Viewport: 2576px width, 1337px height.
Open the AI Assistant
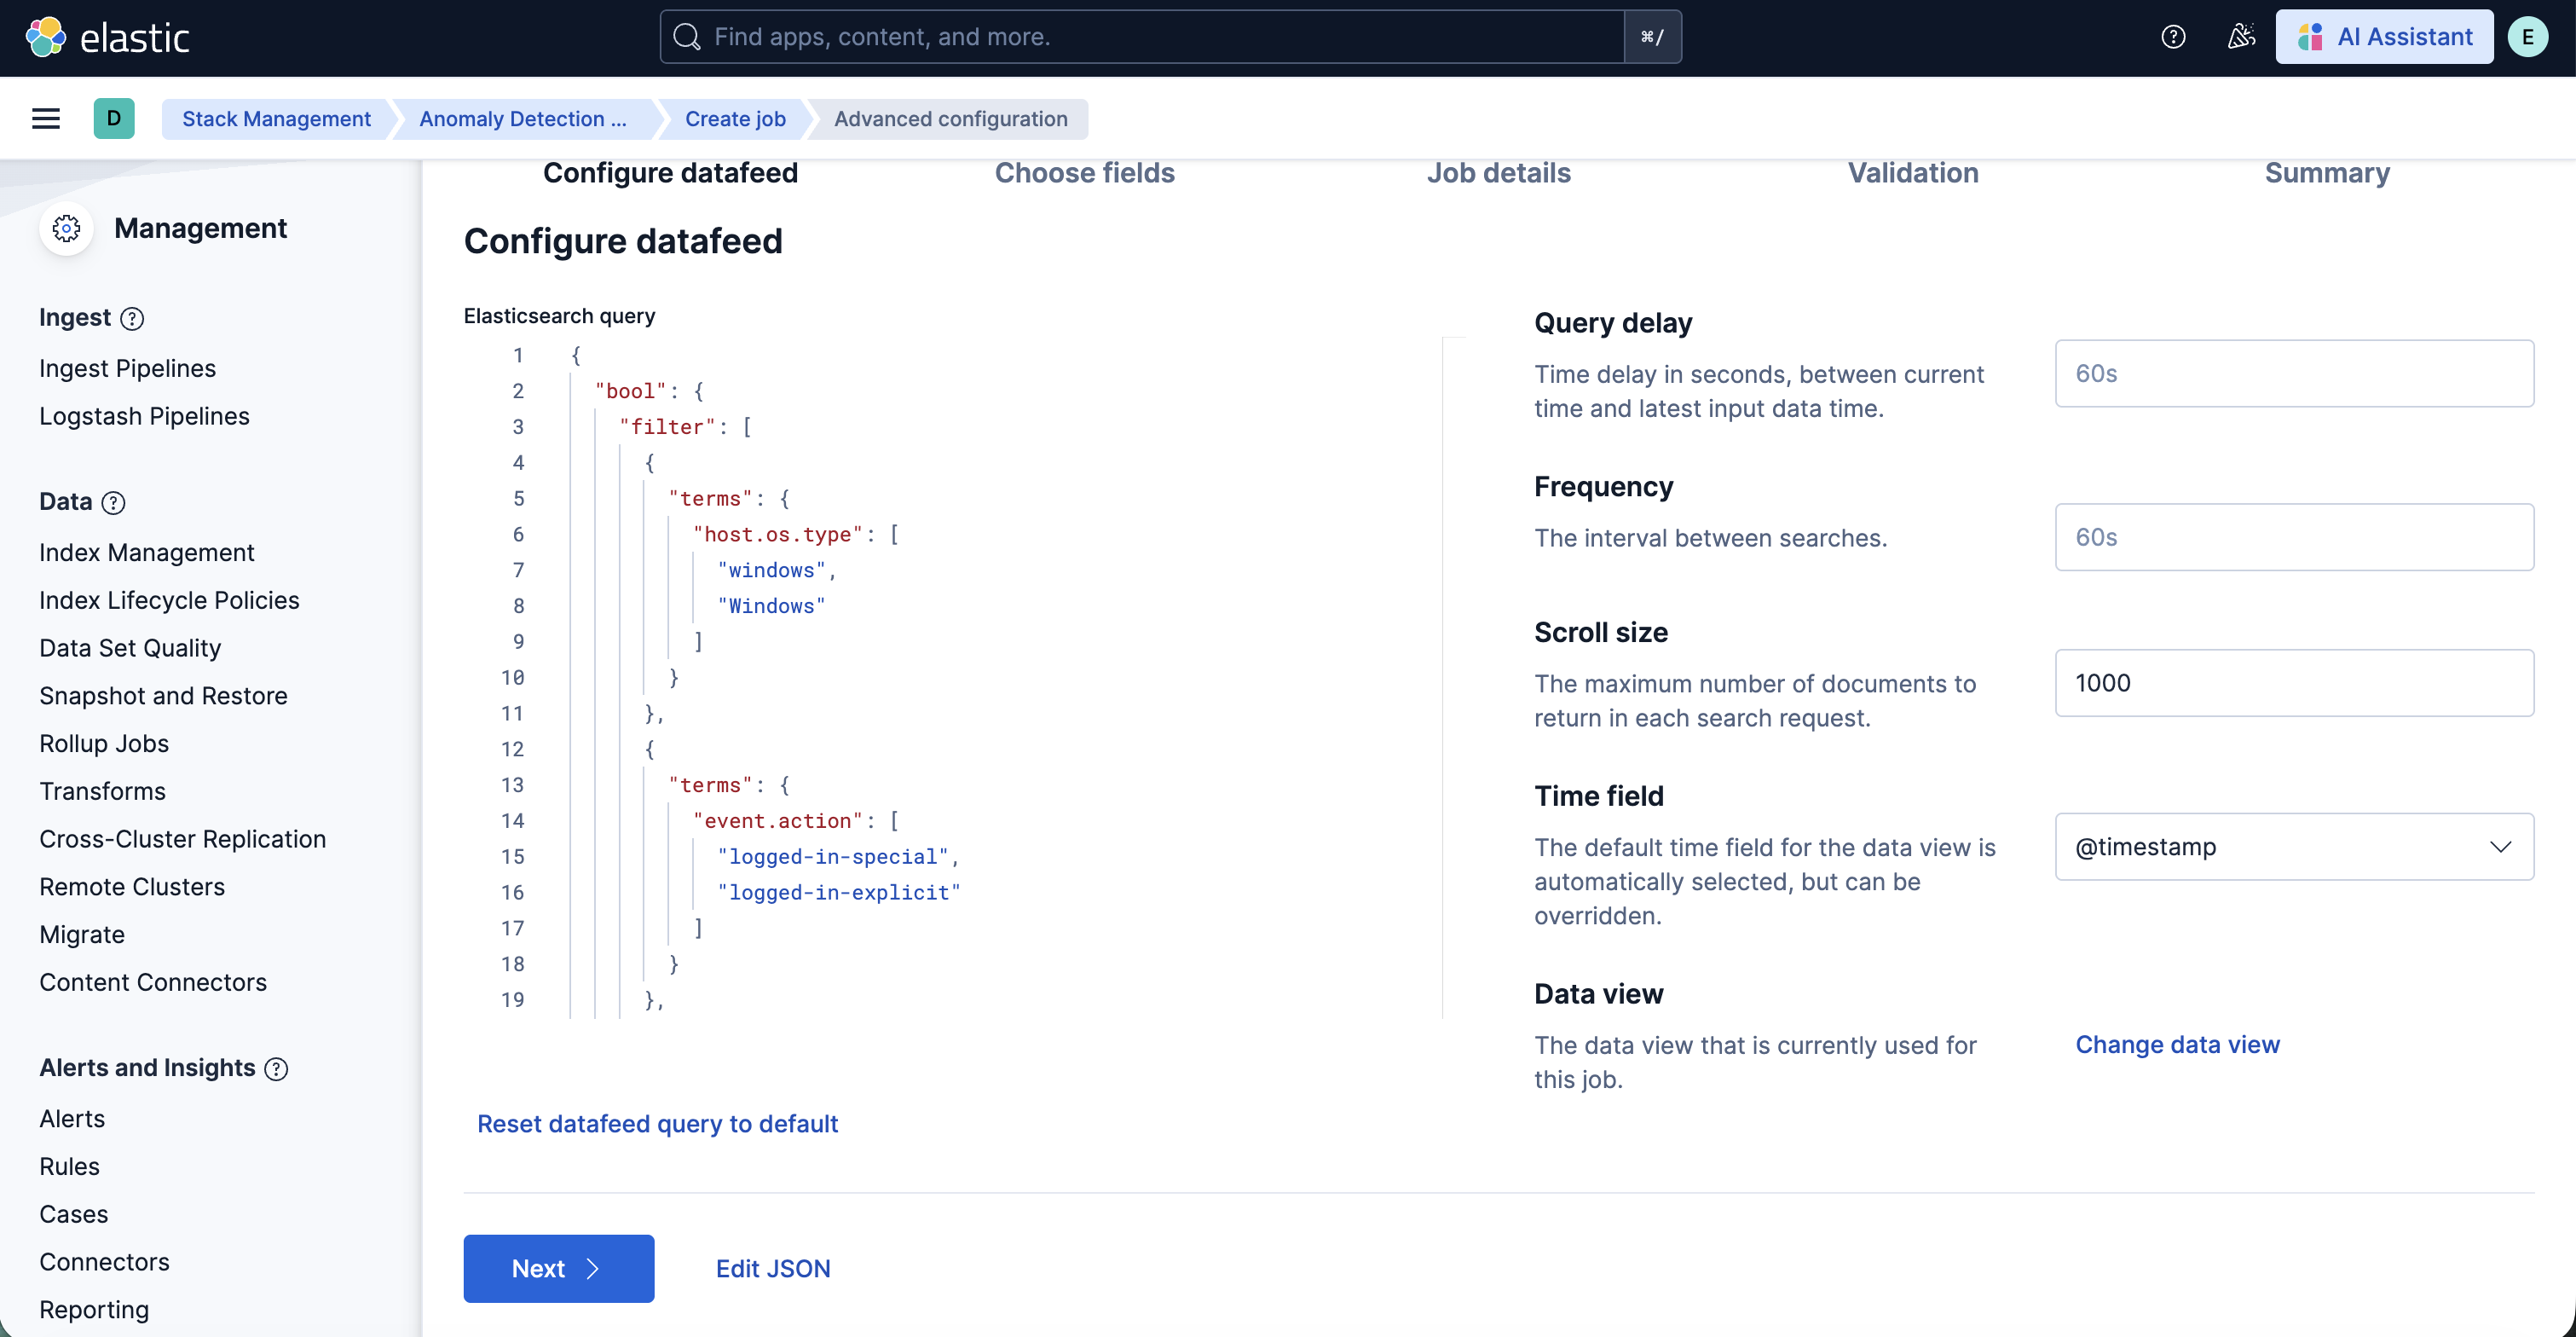(2385, 36)
